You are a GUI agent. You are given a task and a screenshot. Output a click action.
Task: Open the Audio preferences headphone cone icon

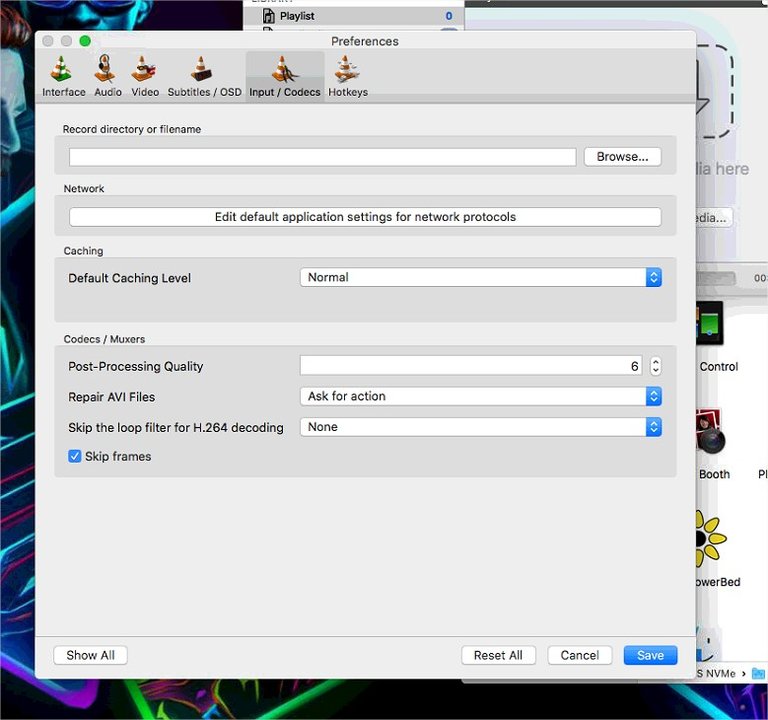[105, 69]
